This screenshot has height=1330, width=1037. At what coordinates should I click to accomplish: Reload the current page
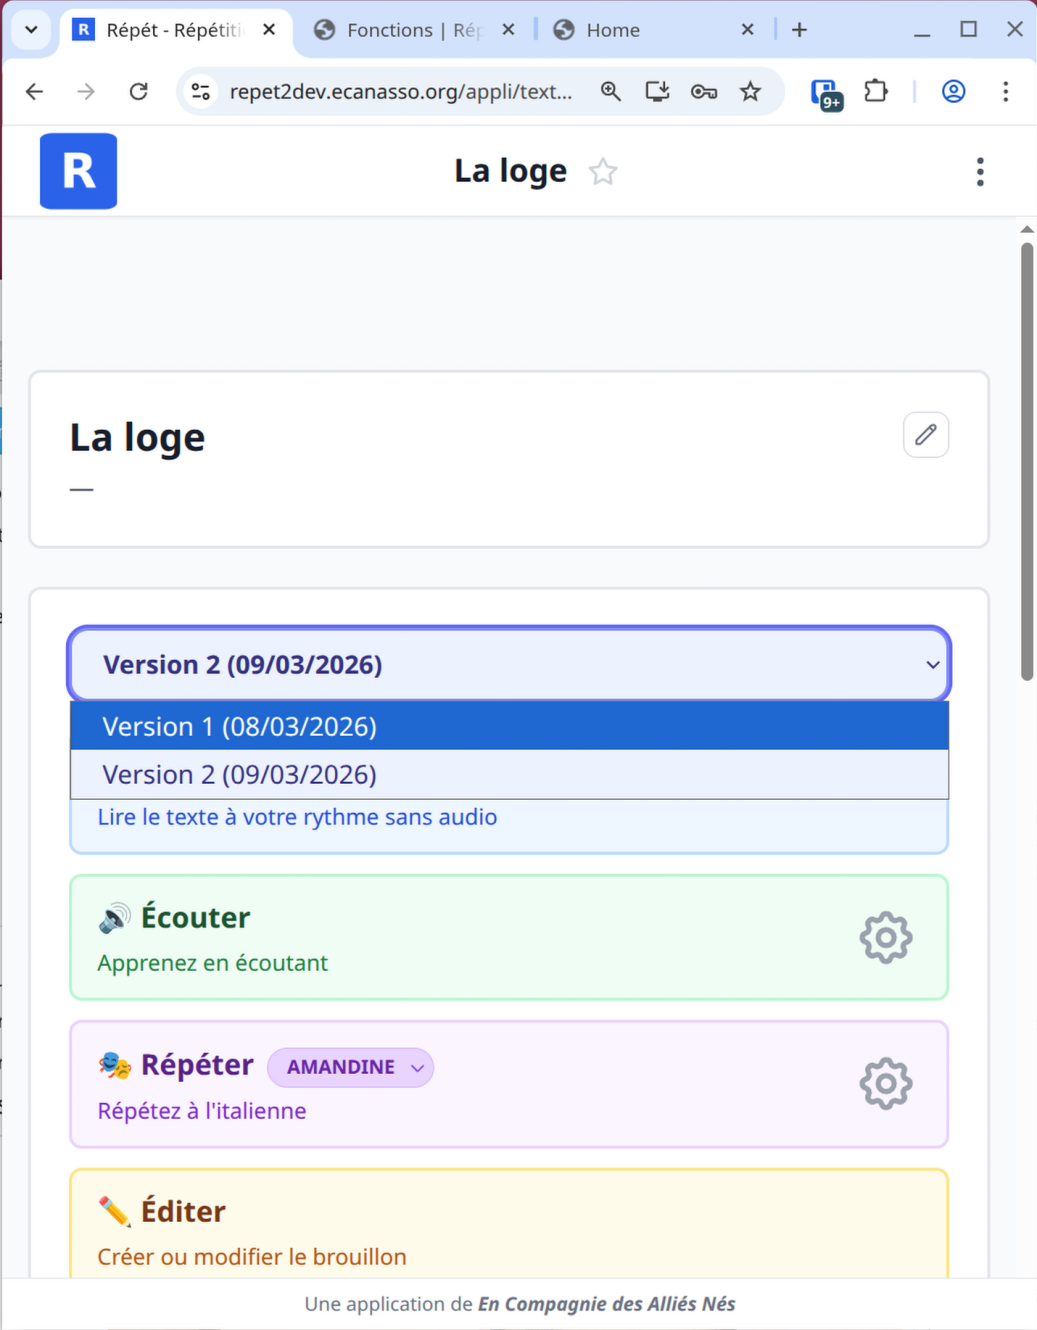[x=139, y=92]
